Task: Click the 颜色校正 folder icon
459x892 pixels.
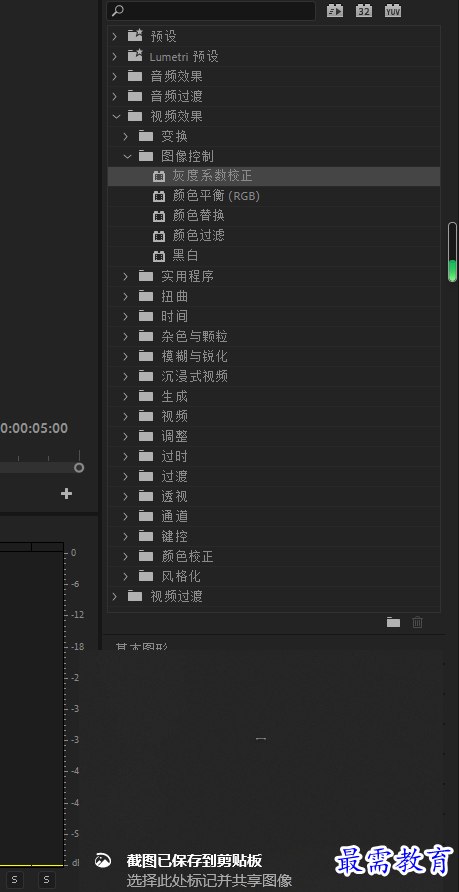Action: (146, 556)
